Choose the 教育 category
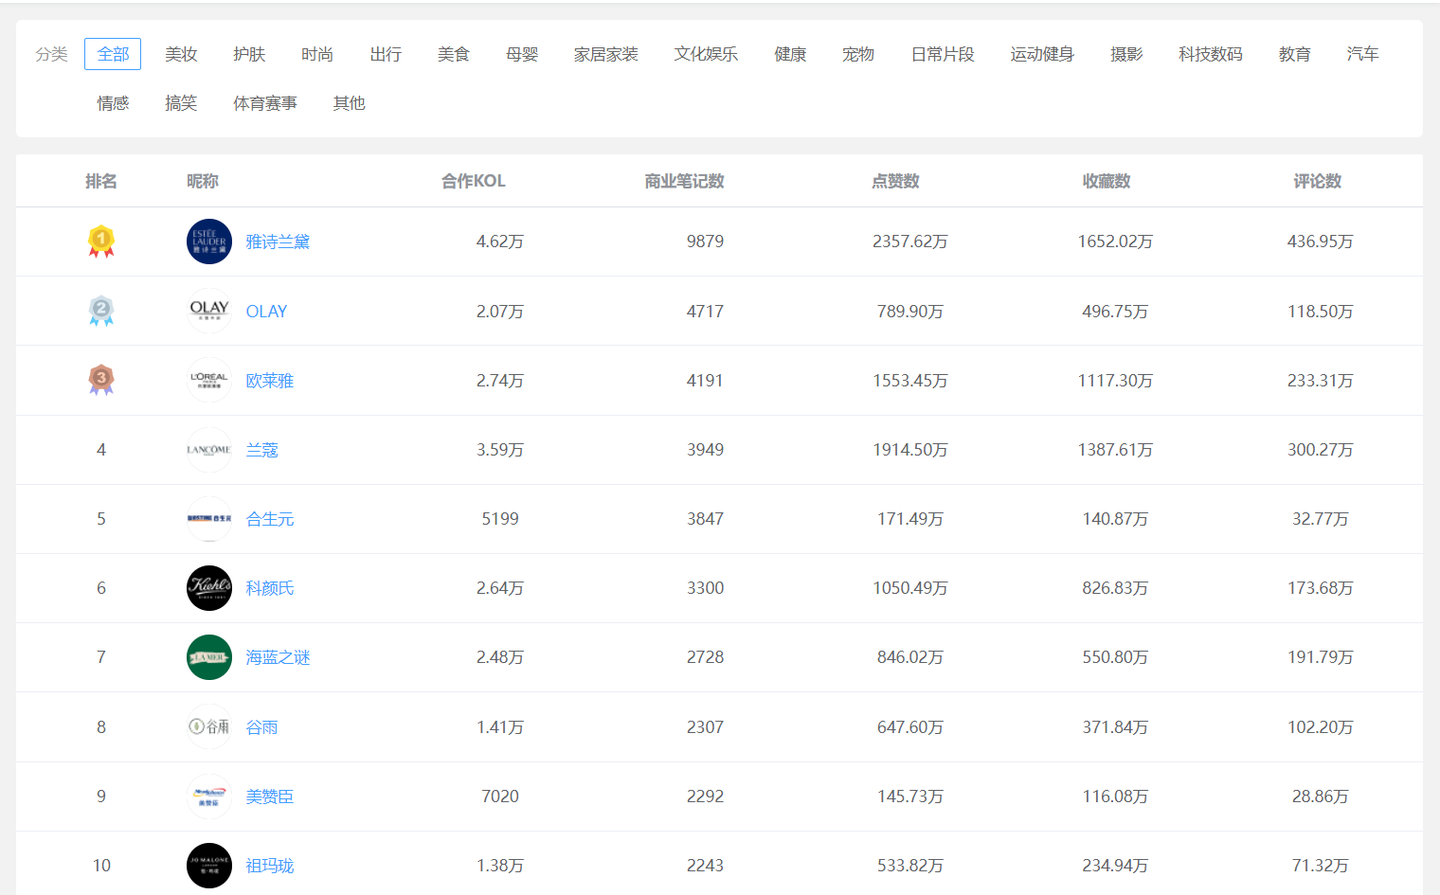Screen dimensions: 1440x895 point(1294,54)
